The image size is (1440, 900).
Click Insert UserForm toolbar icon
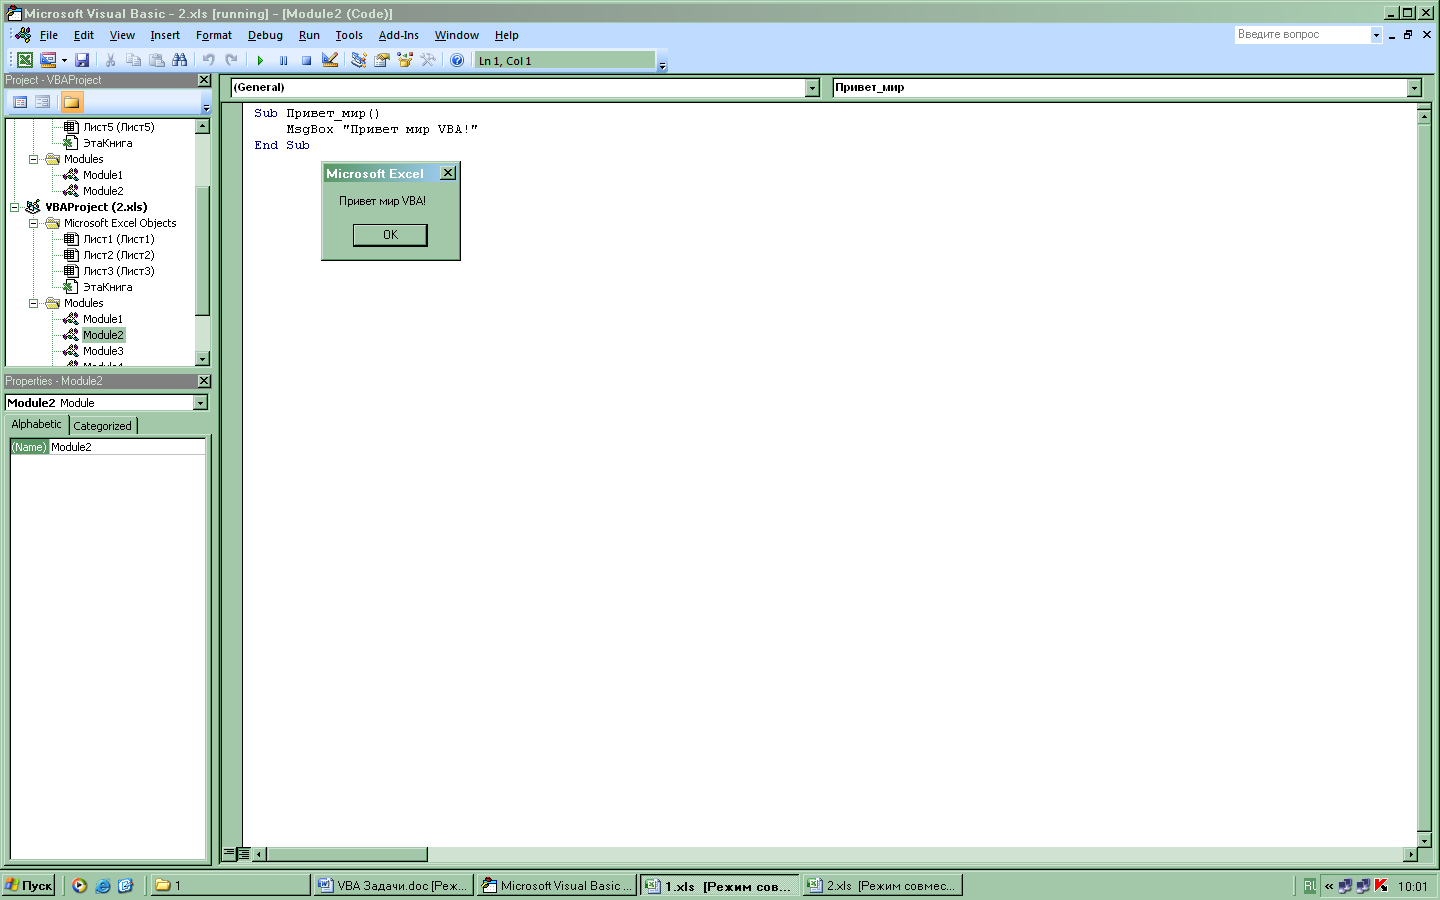click(x=47, y=60)
